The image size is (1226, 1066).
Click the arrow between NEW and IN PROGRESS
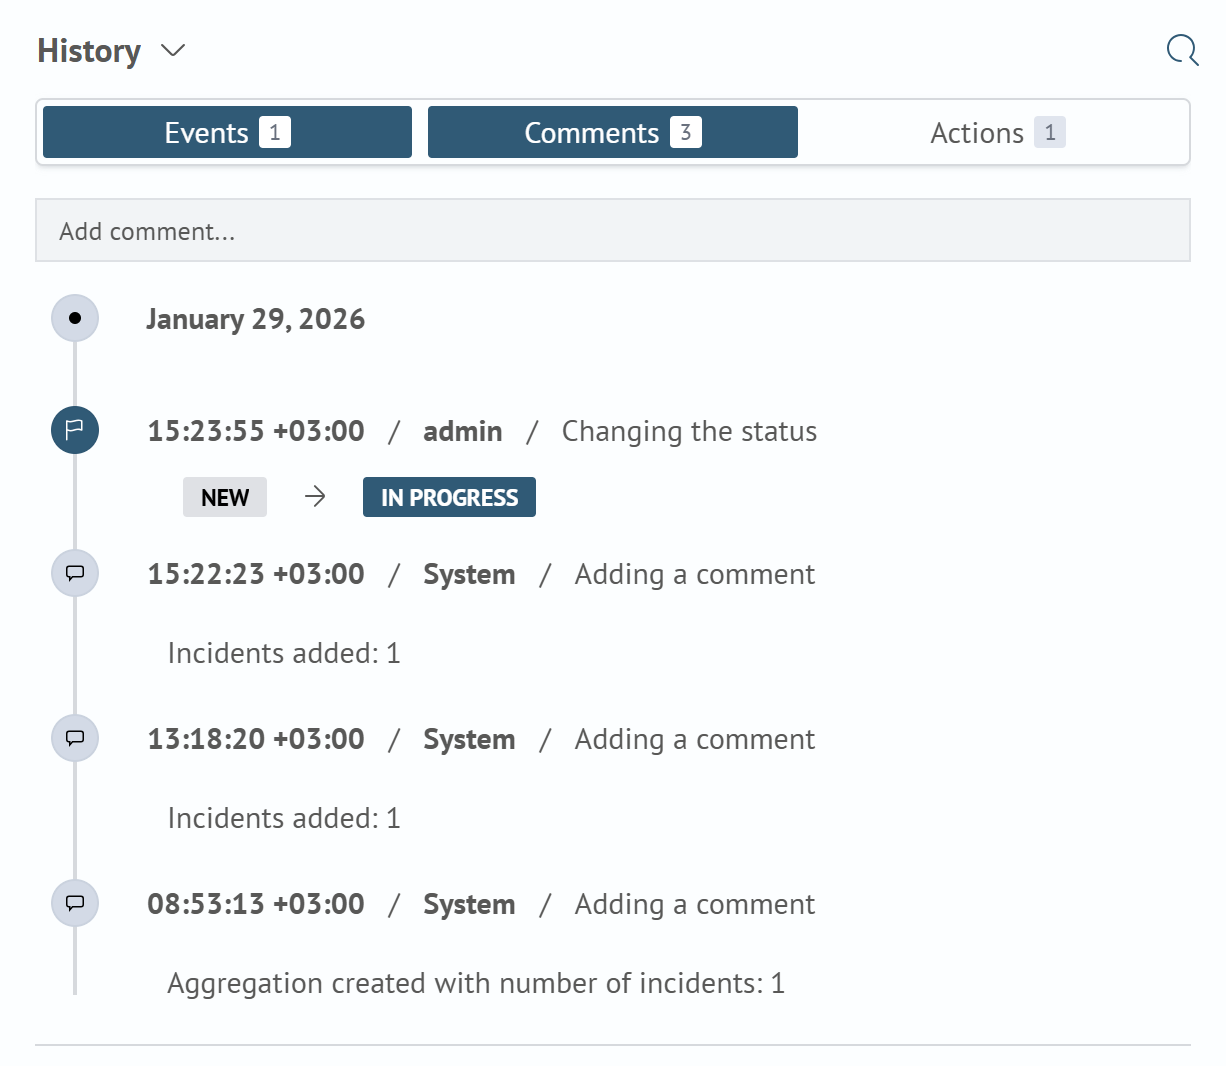pos(315,497)
